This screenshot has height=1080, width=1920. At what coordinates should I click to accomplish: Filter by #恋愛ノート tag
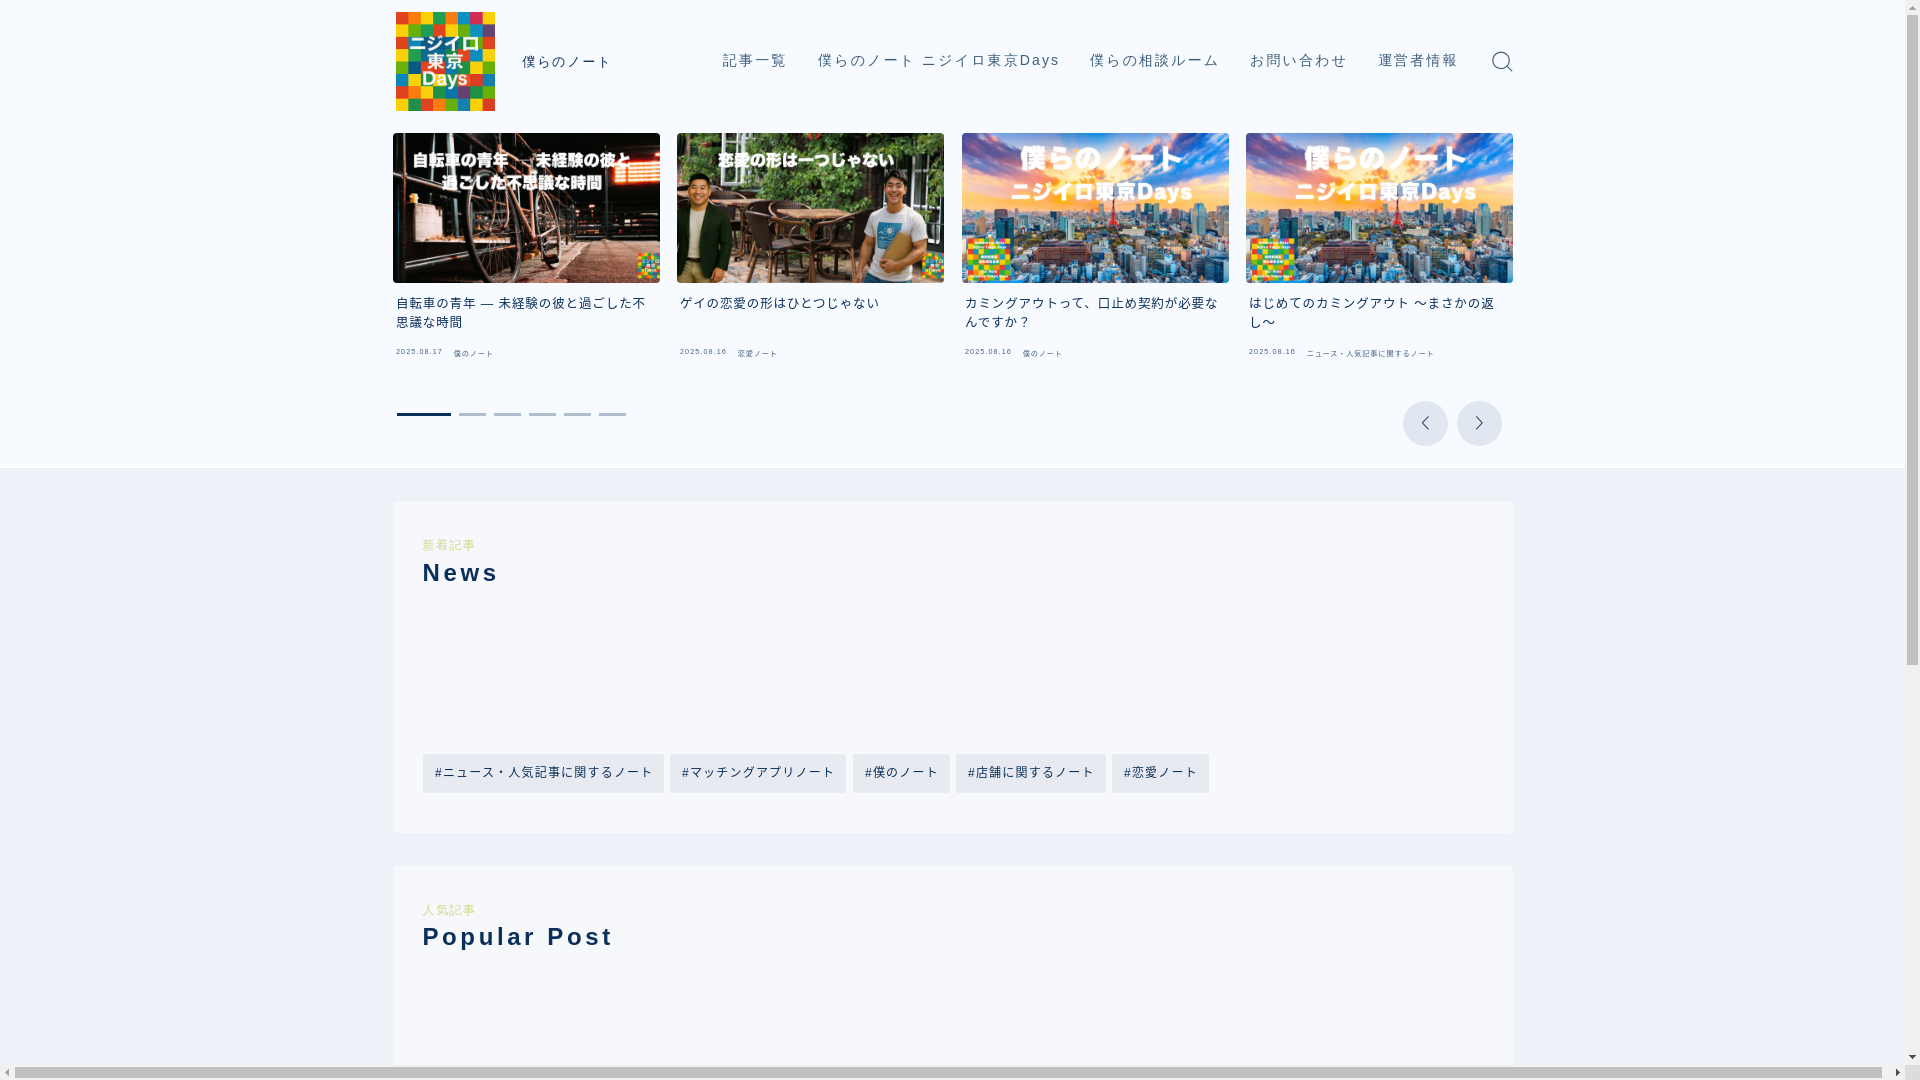[1160, 773]
